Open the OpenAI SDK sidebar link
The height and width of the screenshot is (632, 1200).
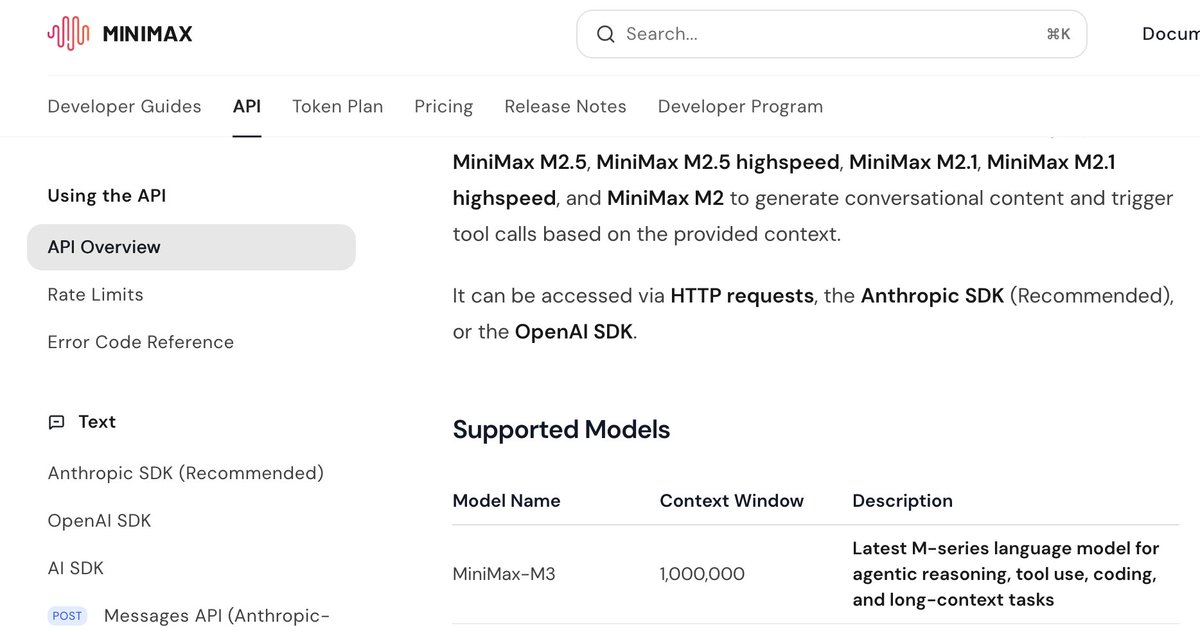click(x=99, y=521)
